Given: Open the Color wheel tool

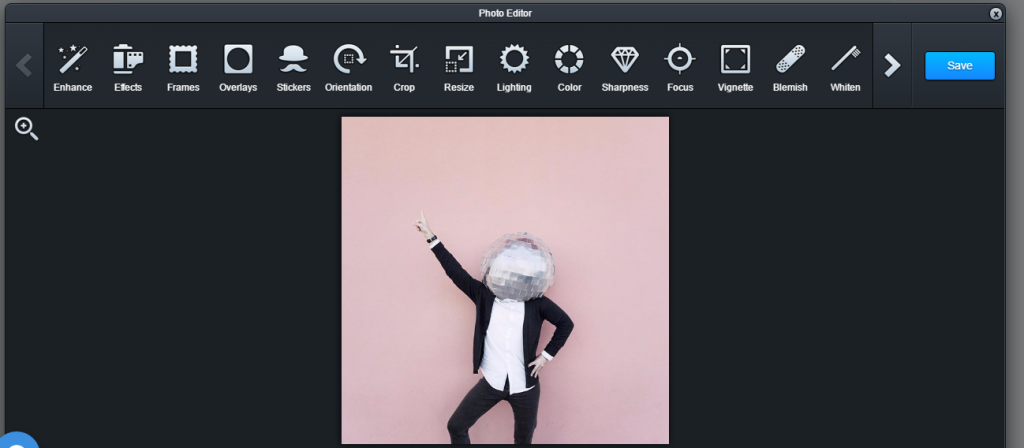Looking at the screenshot, I should (569, 67).
